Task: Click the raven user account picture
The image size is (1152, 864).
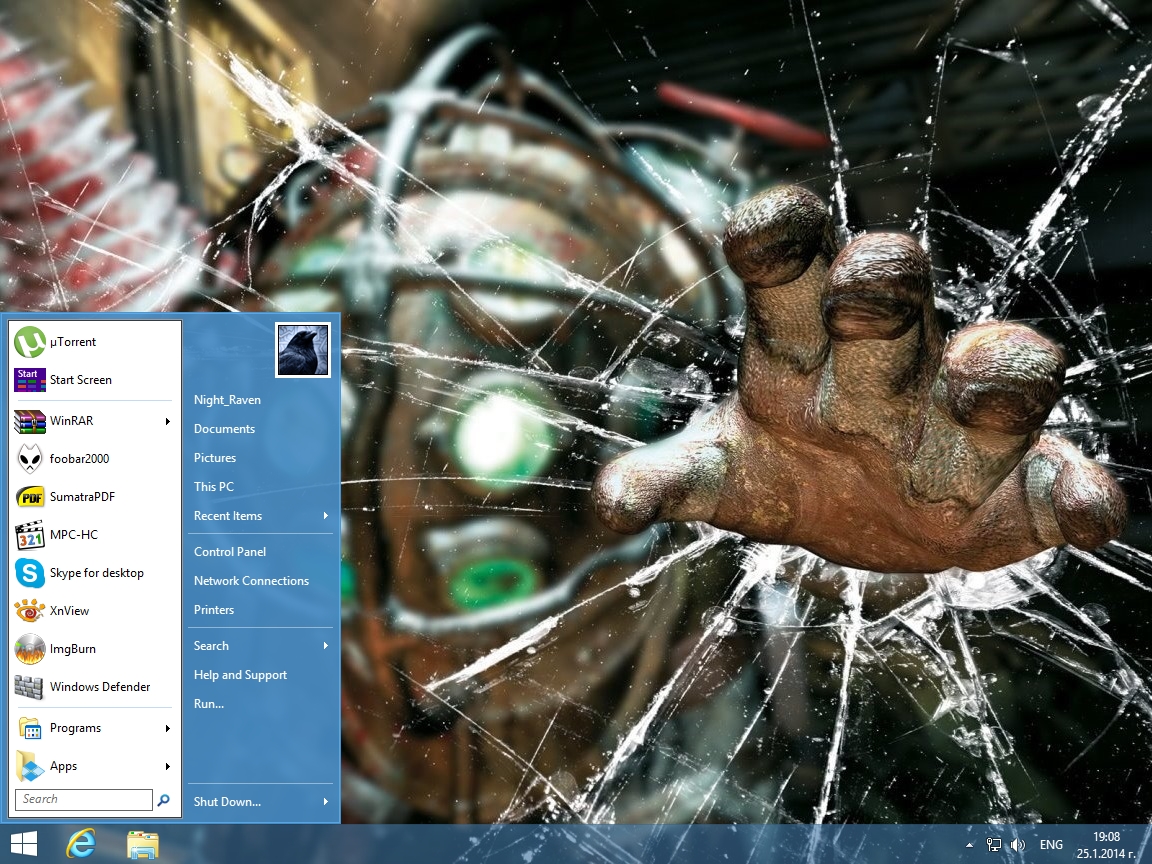Action: [x=303, y=350]
